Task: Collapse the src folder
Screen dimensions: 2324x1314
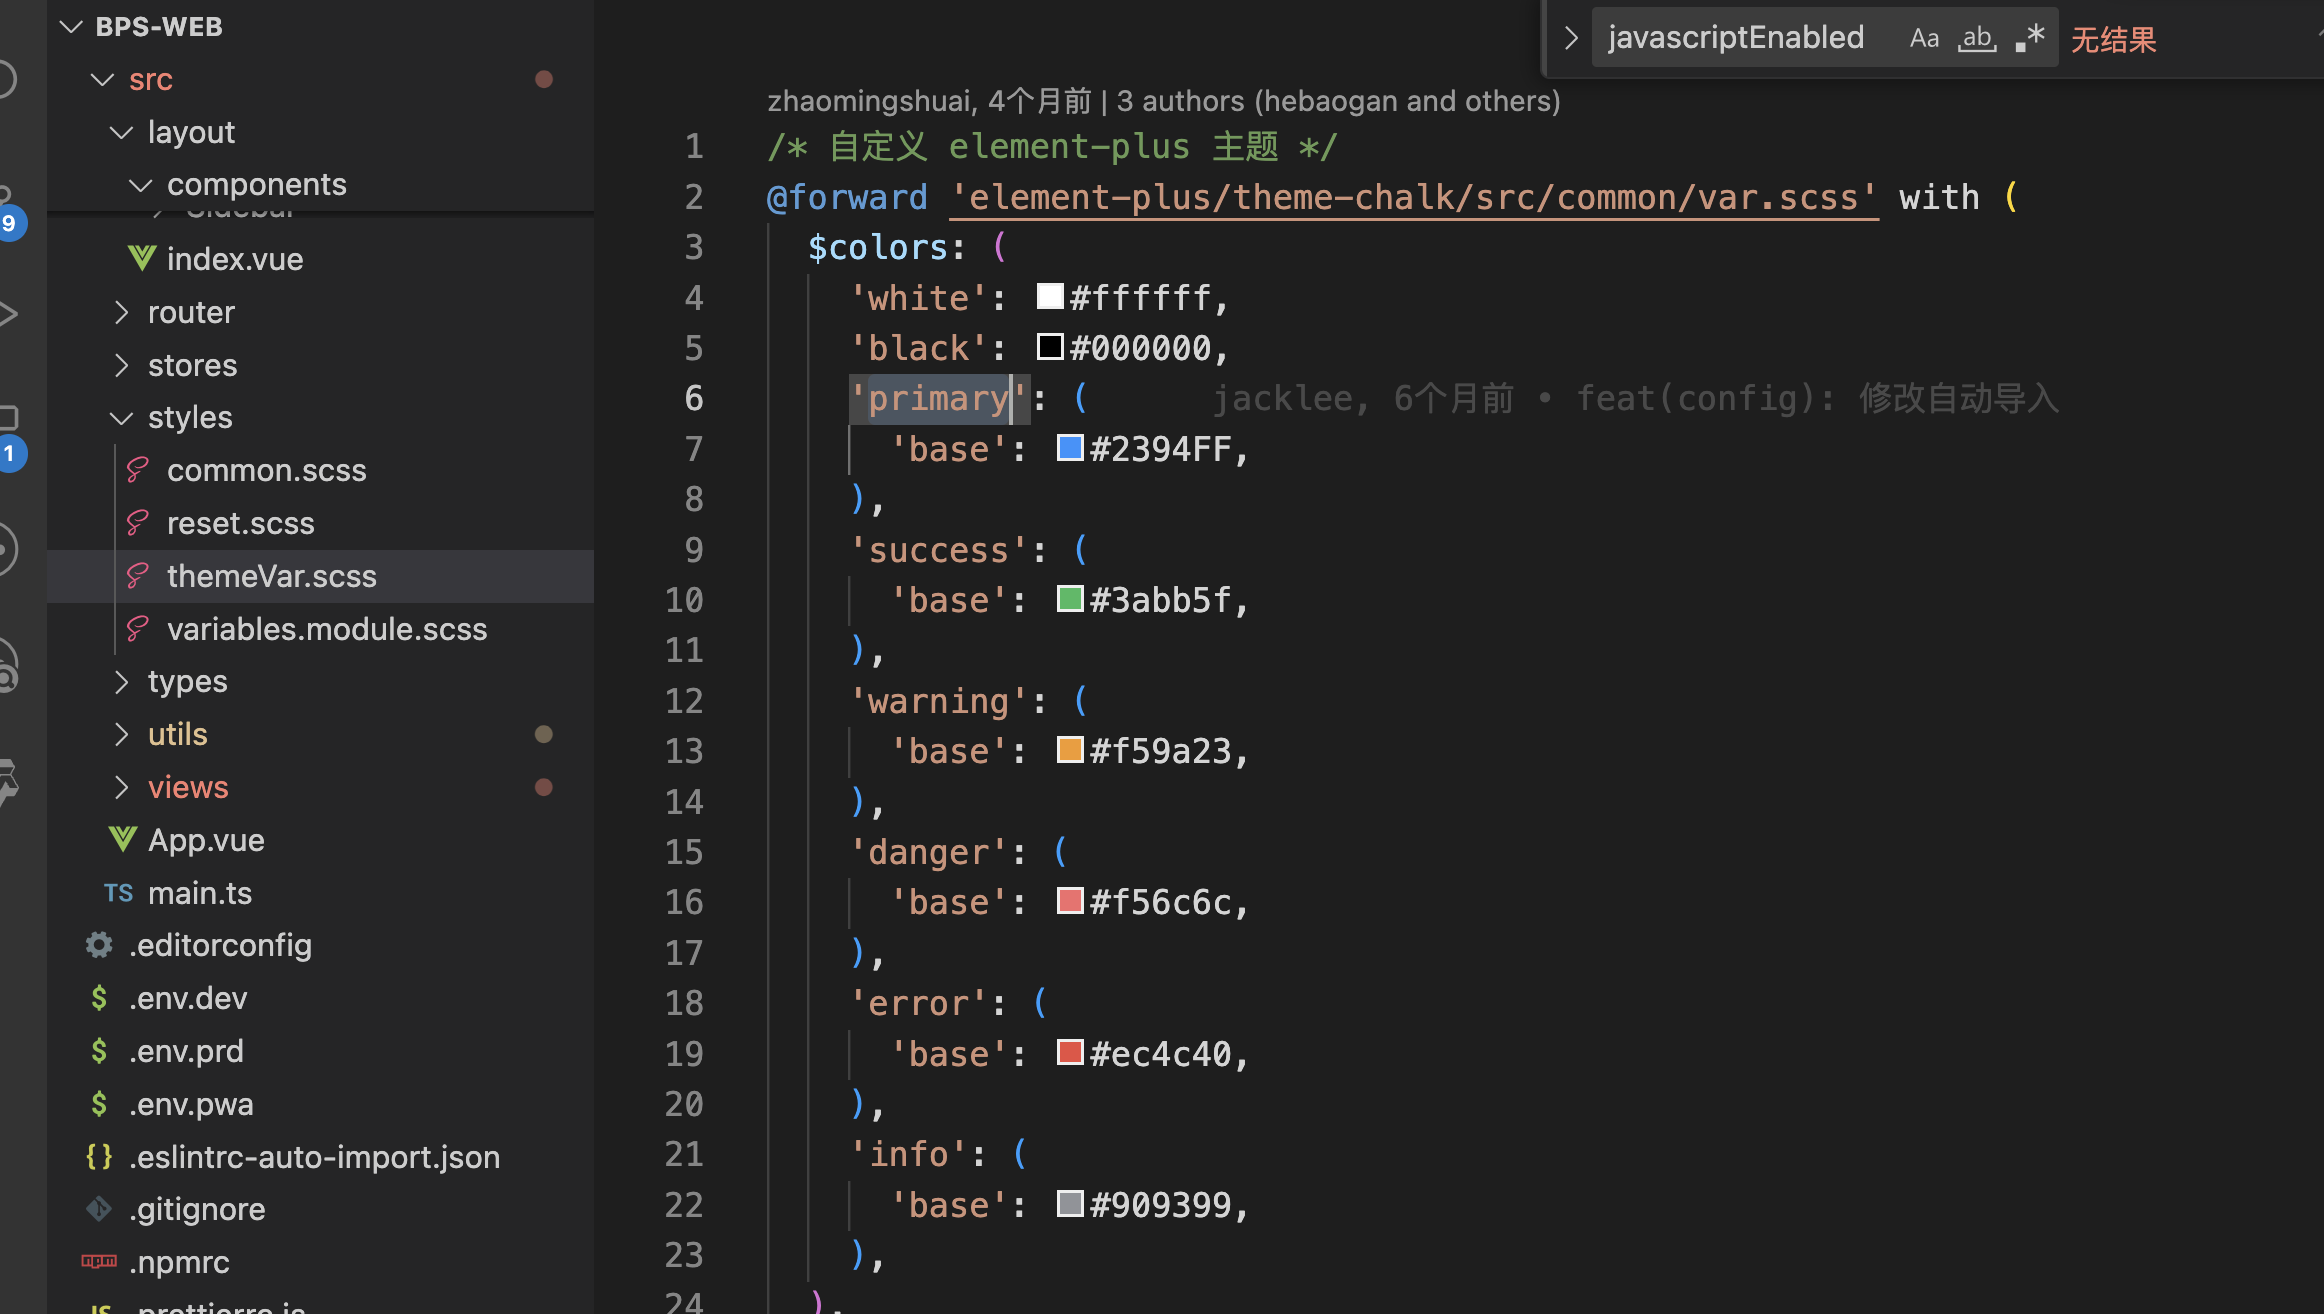Action: click(150, 79)
